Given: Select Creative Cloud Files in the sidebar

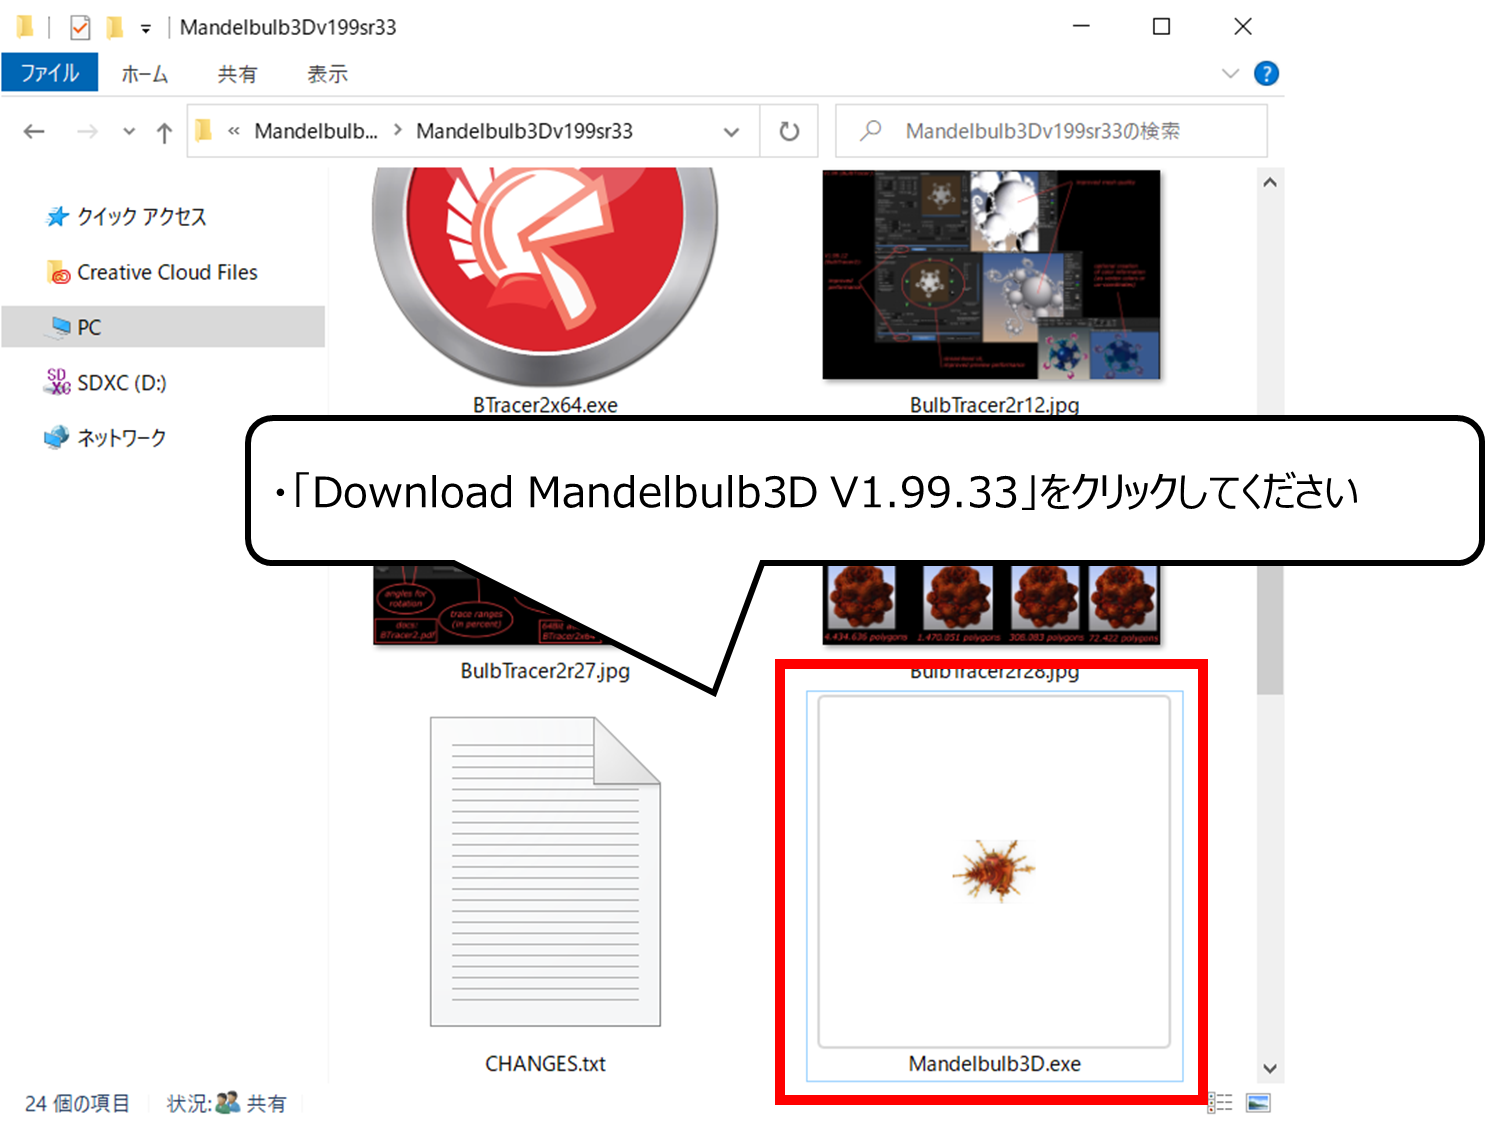Looking at the screenshot, I should point(152,272).
